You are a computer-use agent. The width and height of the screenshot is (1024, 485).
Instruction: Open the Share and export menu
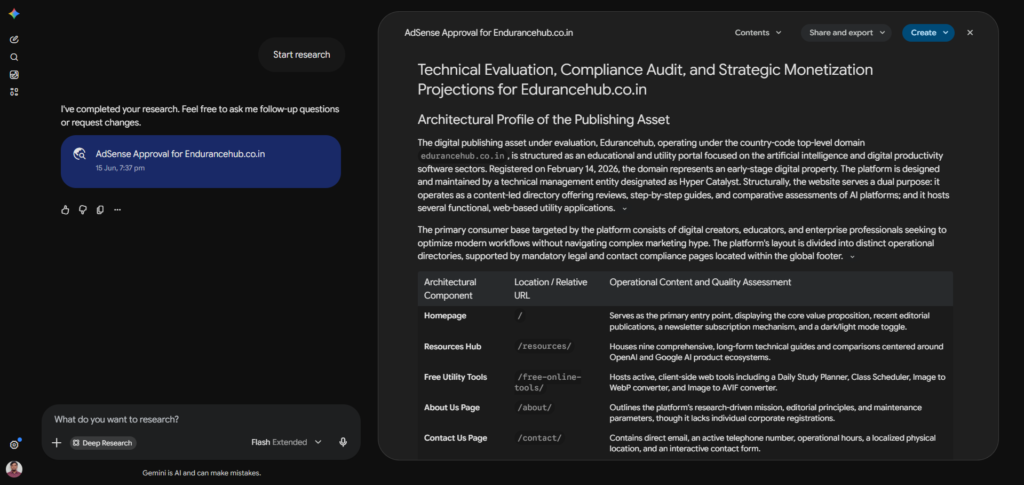point(846,33)
